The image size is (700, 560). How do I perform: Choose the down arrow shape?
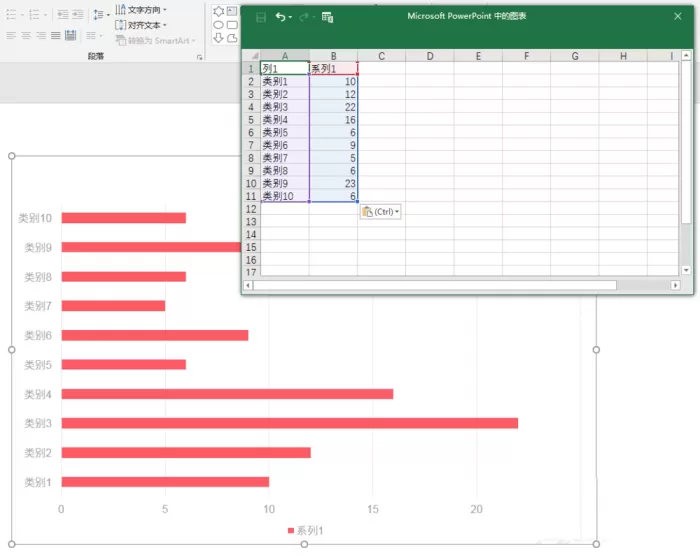218,38
